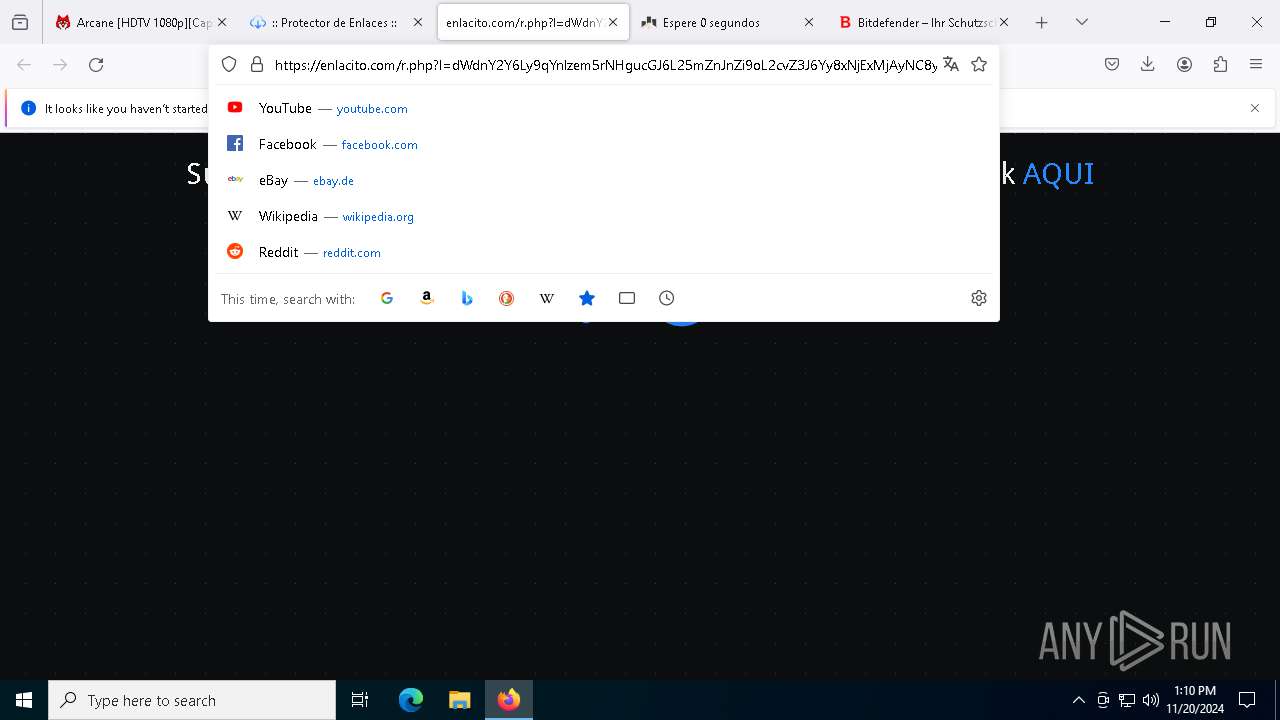Choose eBay suggestion ebay.de
This screenshot has height=720, width=1280.
[x=604, y=180]
